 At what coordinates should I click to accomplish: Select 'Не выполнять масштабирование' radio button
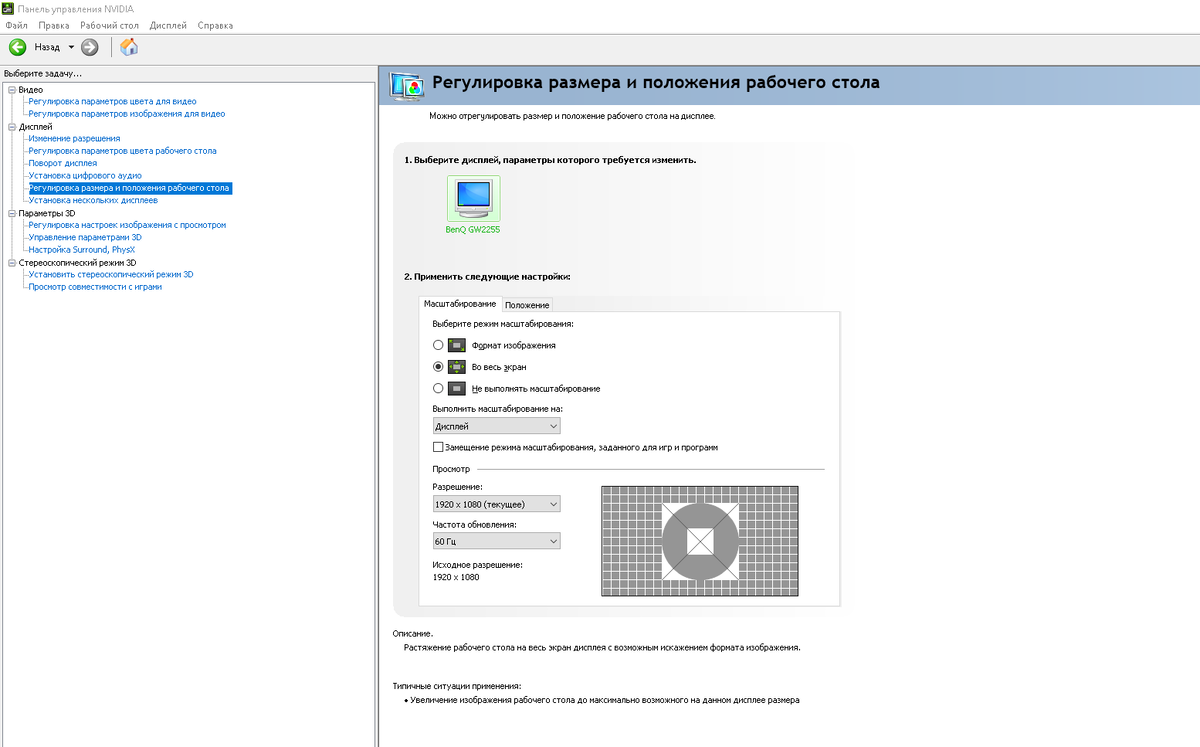(x=438, y=388)
